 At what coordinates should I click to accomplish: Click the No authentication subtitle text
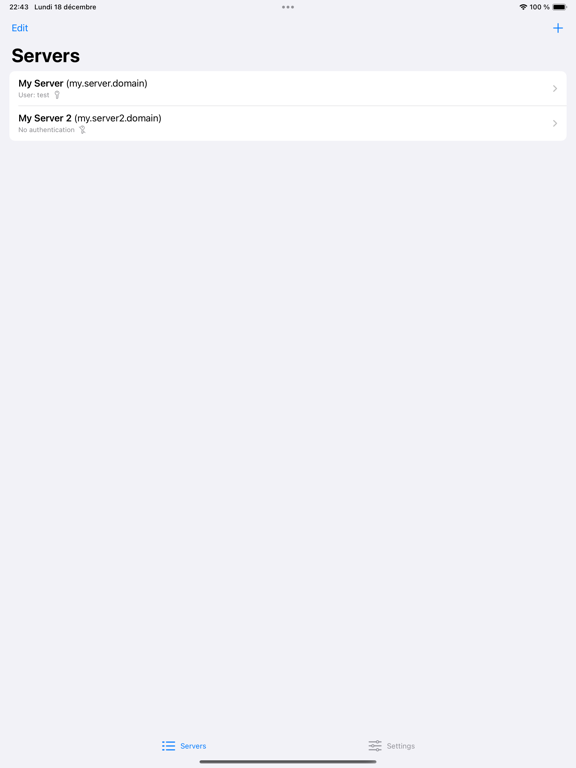pos(47,130)
